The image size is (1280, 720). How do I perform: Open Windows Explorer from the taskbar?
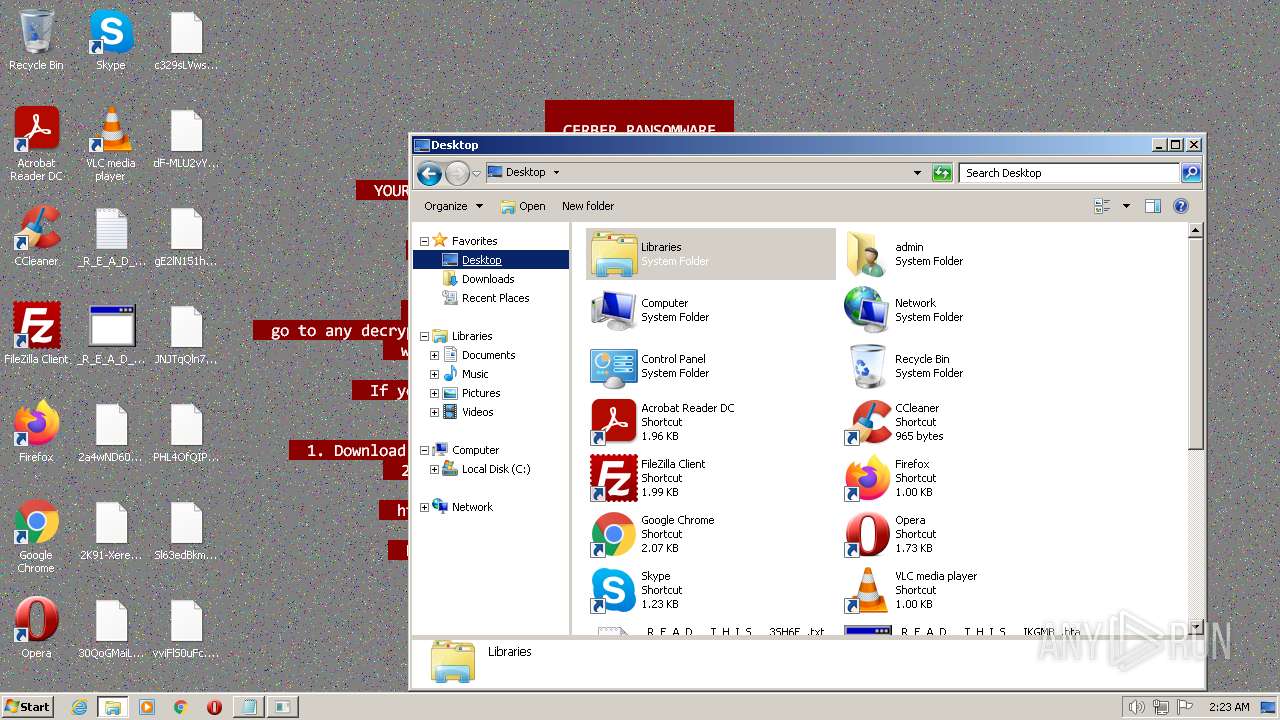(x=113, y=707)
